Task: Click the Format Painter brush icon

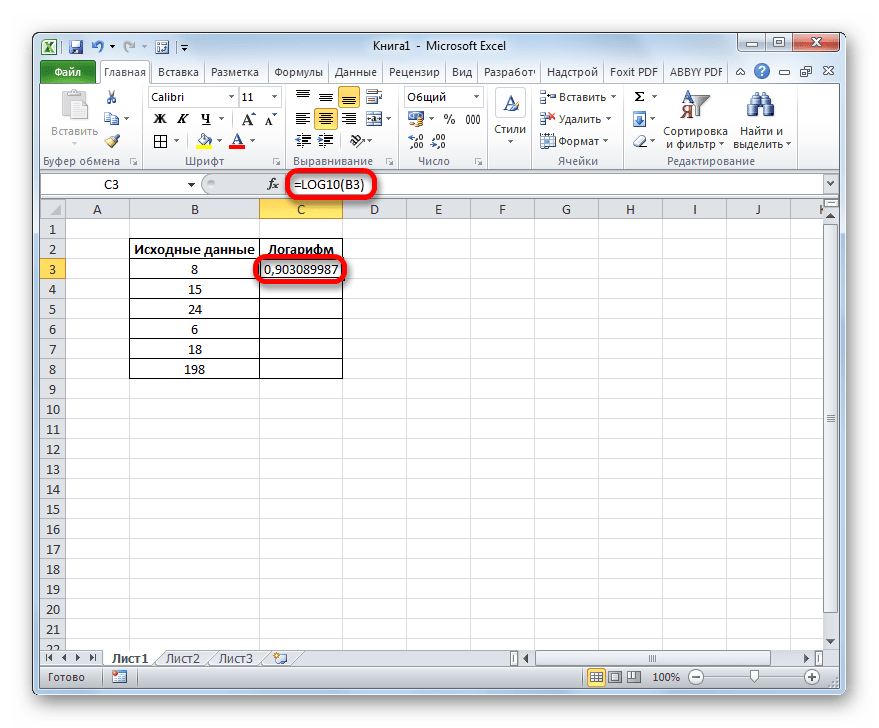Action: pos(112,141)
